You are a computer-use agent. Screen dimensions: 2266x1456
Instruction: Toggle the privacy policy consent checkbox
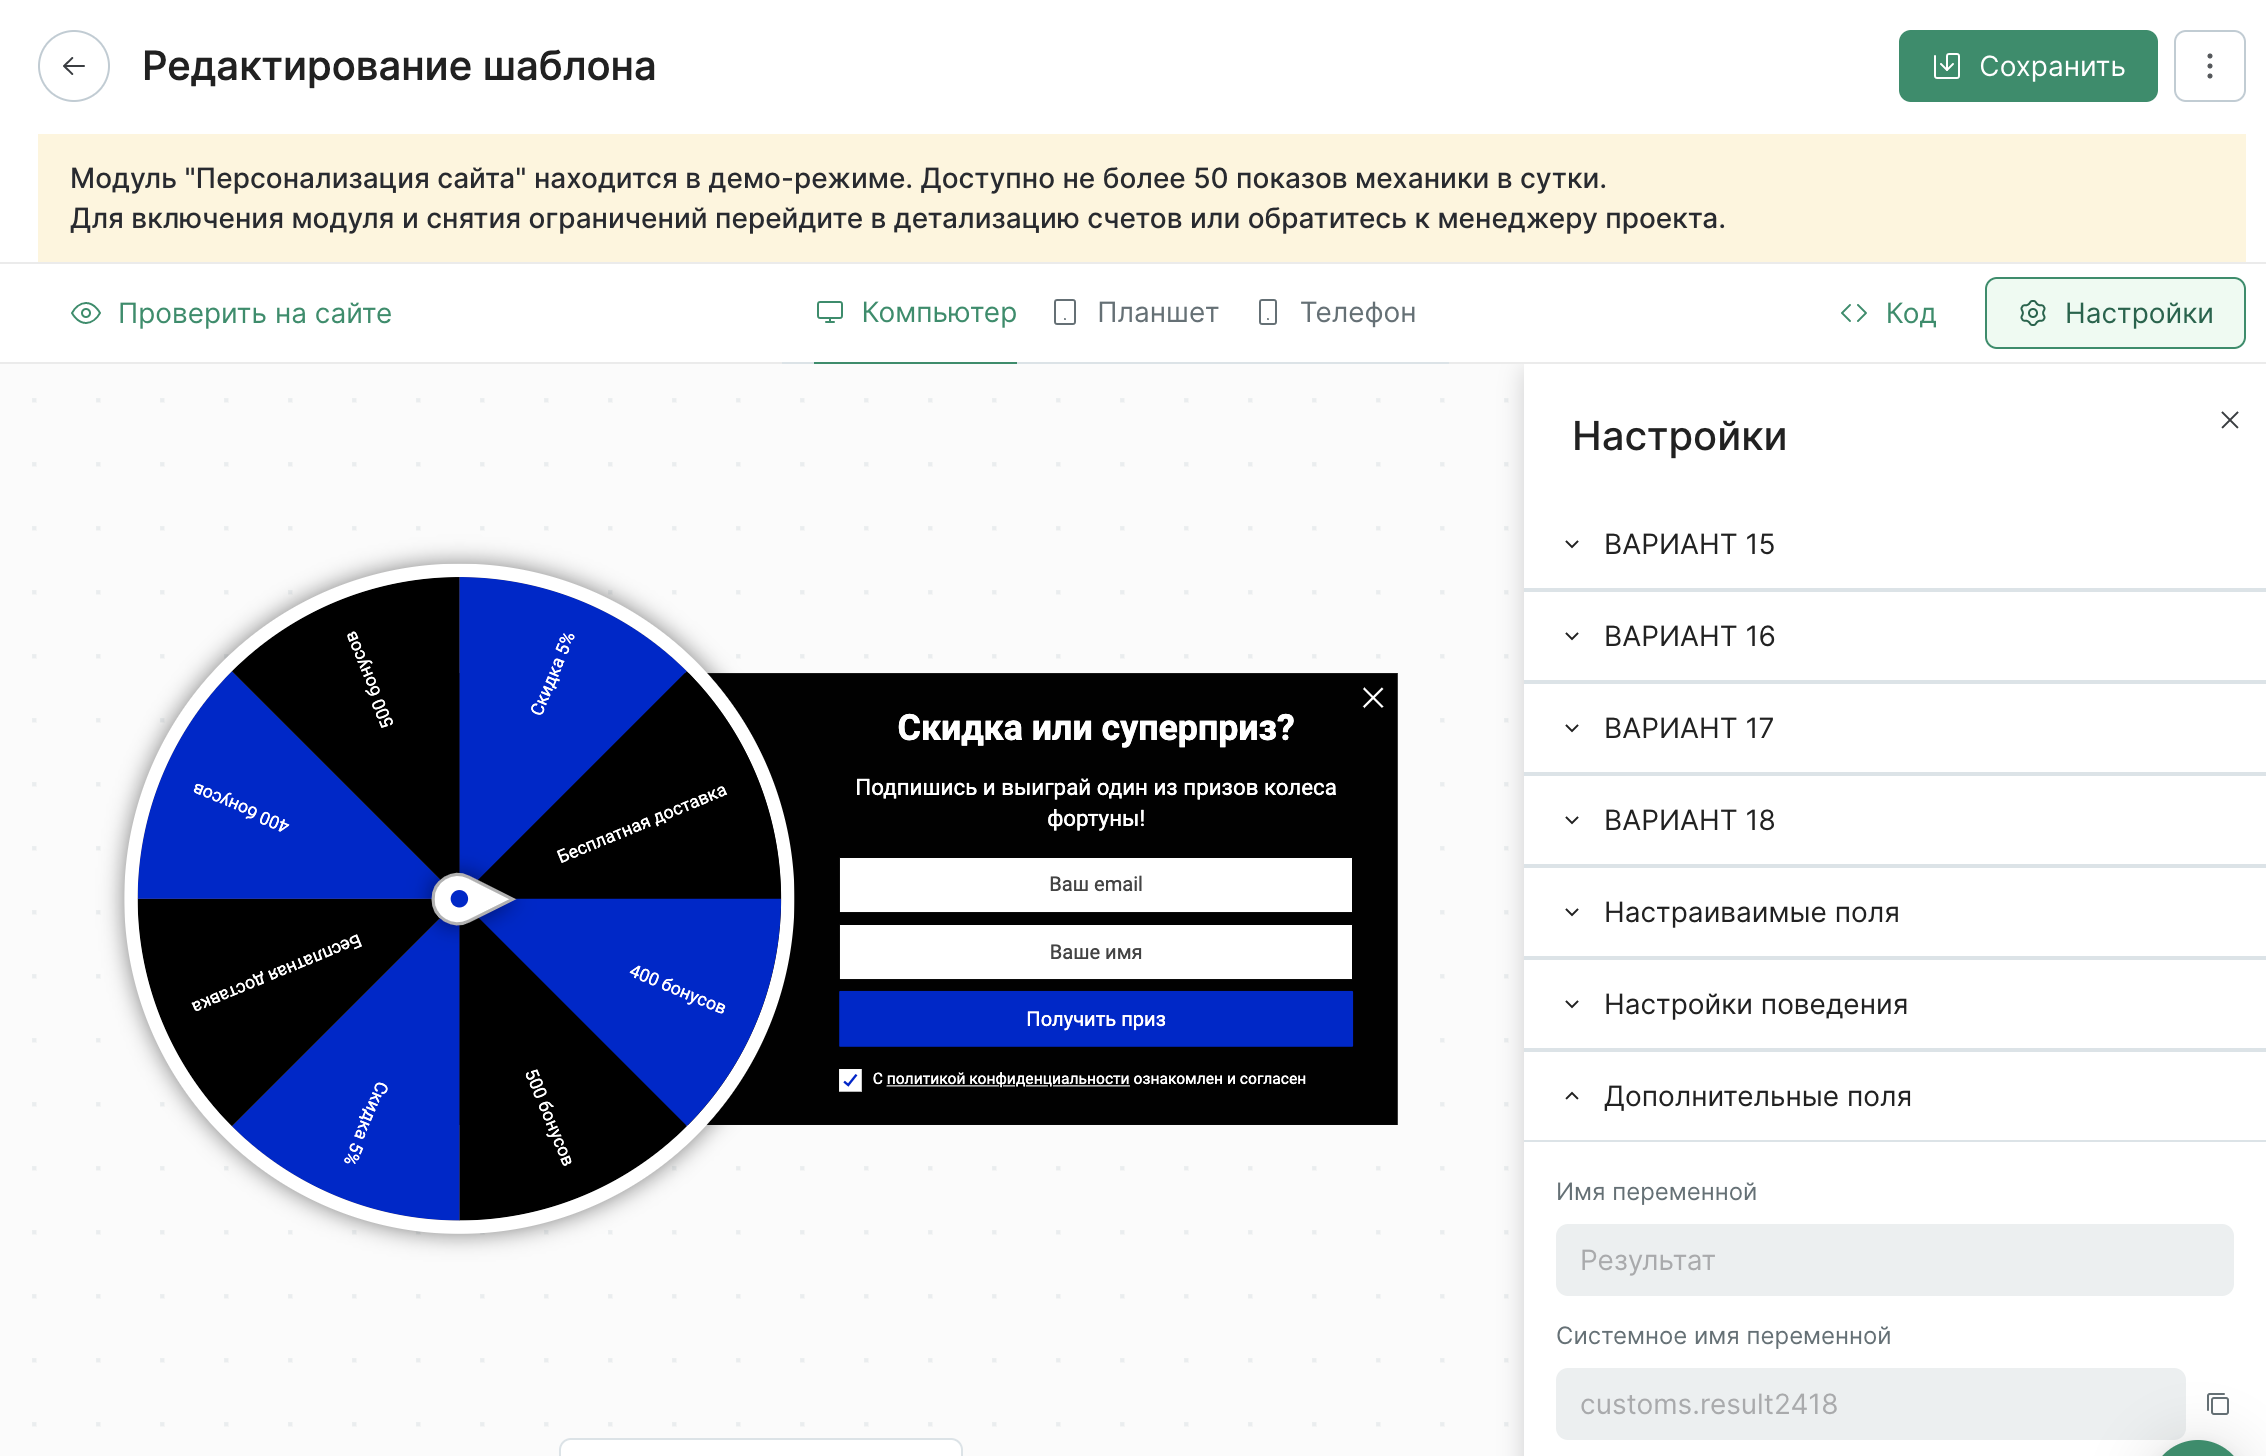point(850,1080)
